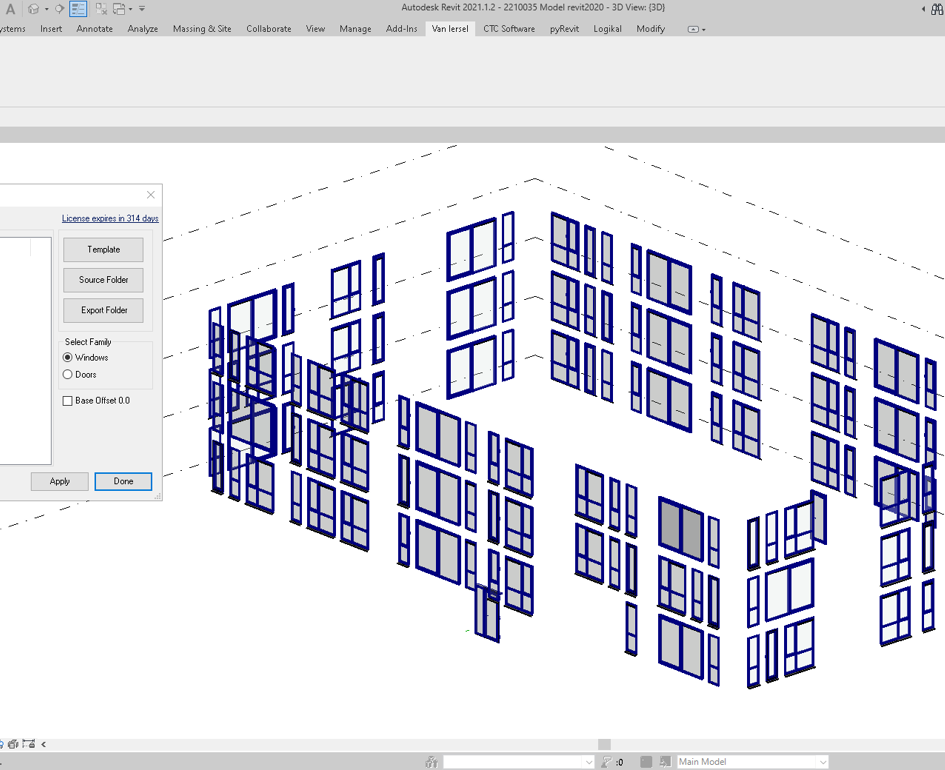Switch to the Massing & Site ribbon tab
The image size is (945, 770).
click(201, 29)
